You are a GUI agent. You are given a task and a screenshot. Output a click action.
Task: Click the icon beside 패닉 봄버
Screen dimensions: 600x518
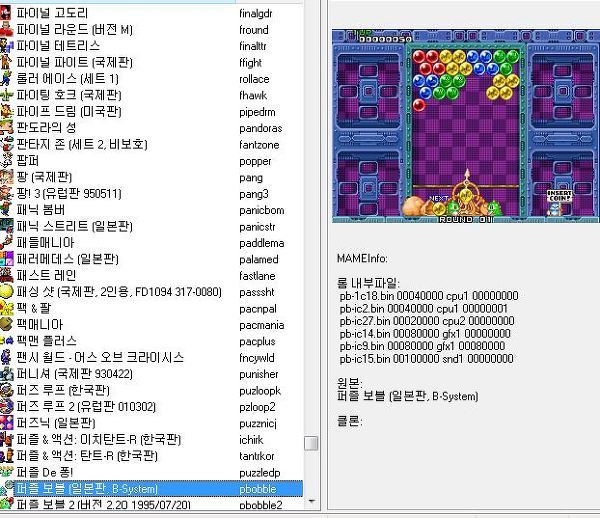click(6, 210)
